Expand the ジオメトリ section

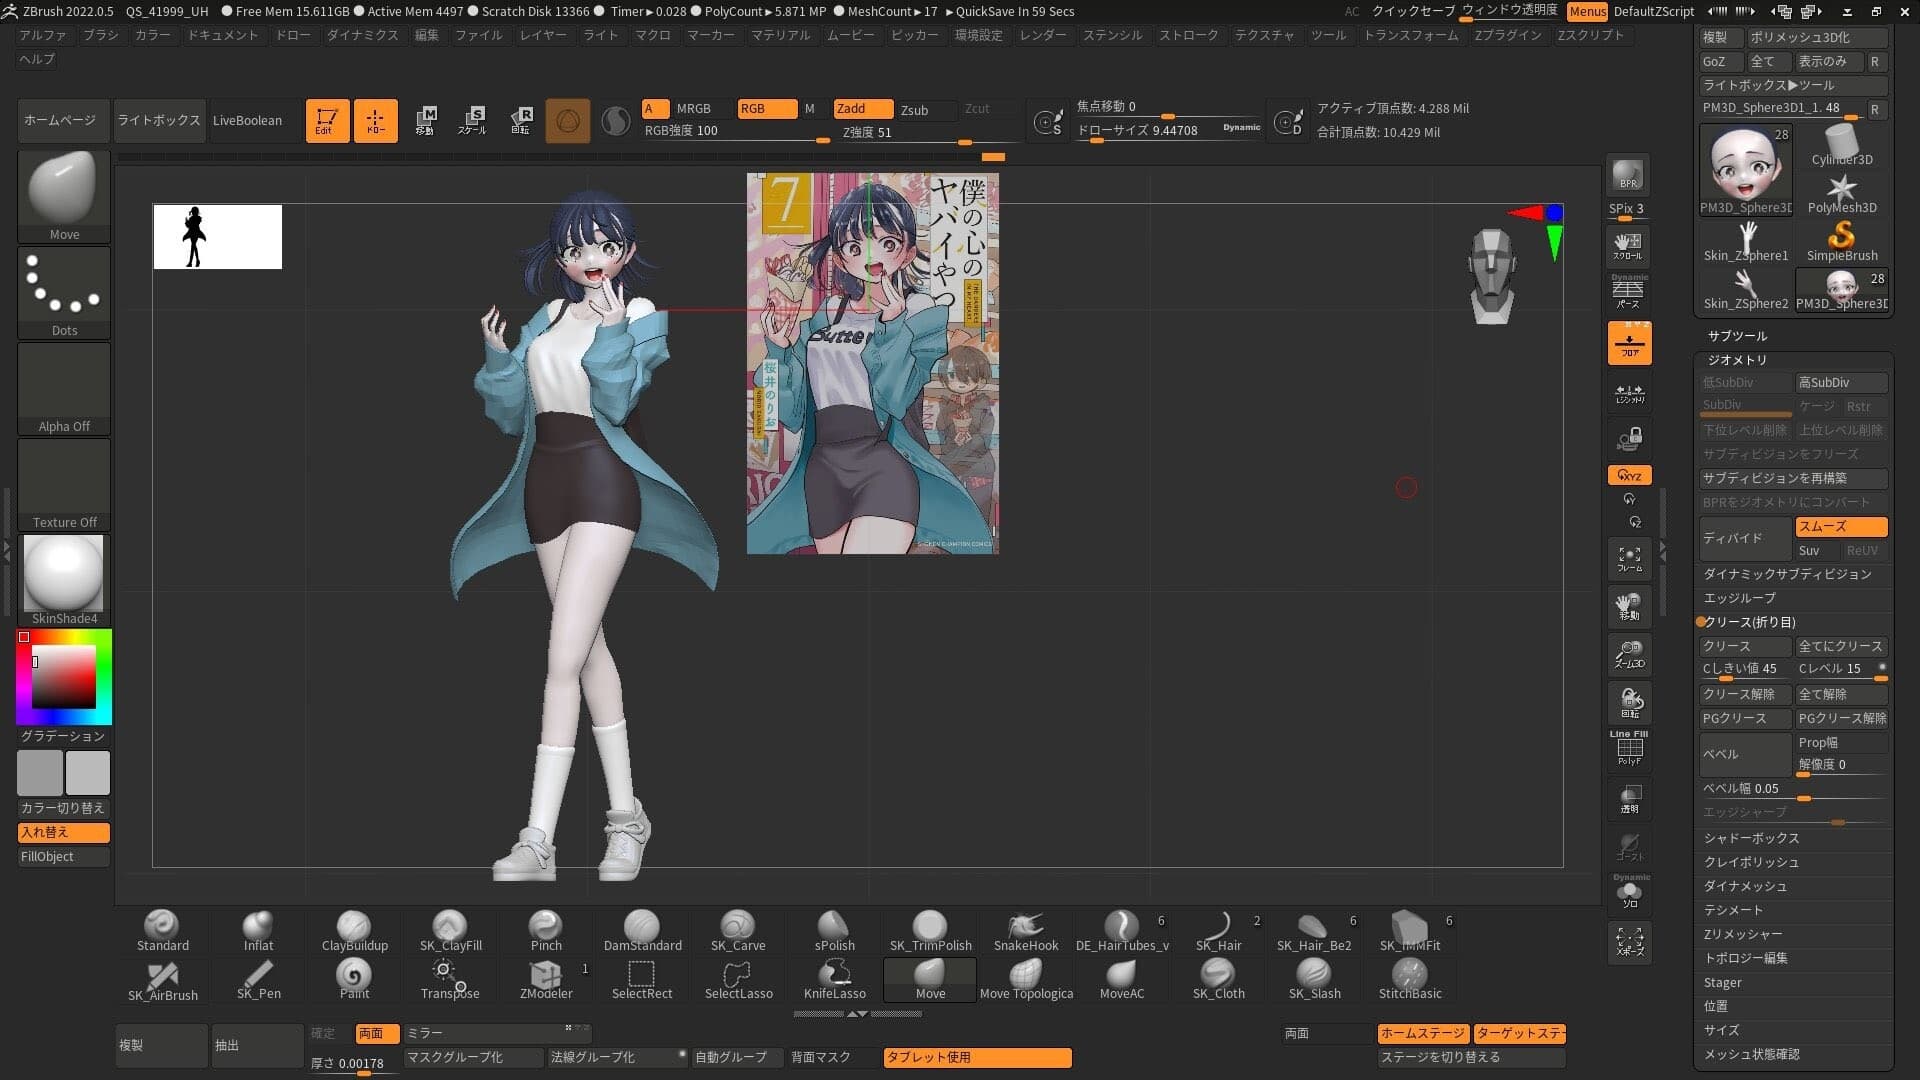tap(1737, 360)
